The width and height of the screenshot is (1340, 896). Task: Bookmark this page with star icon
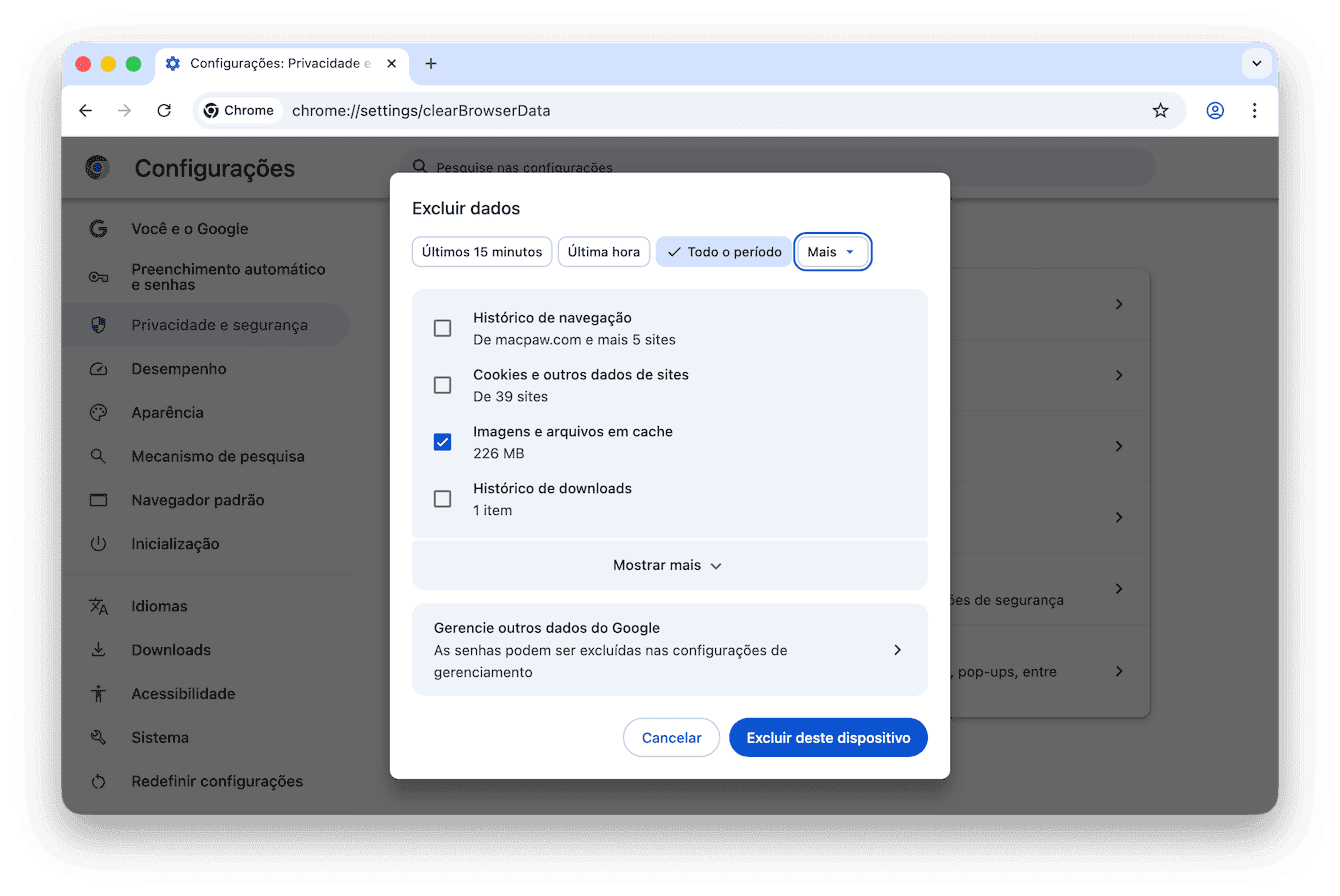tap(1160, 111)
